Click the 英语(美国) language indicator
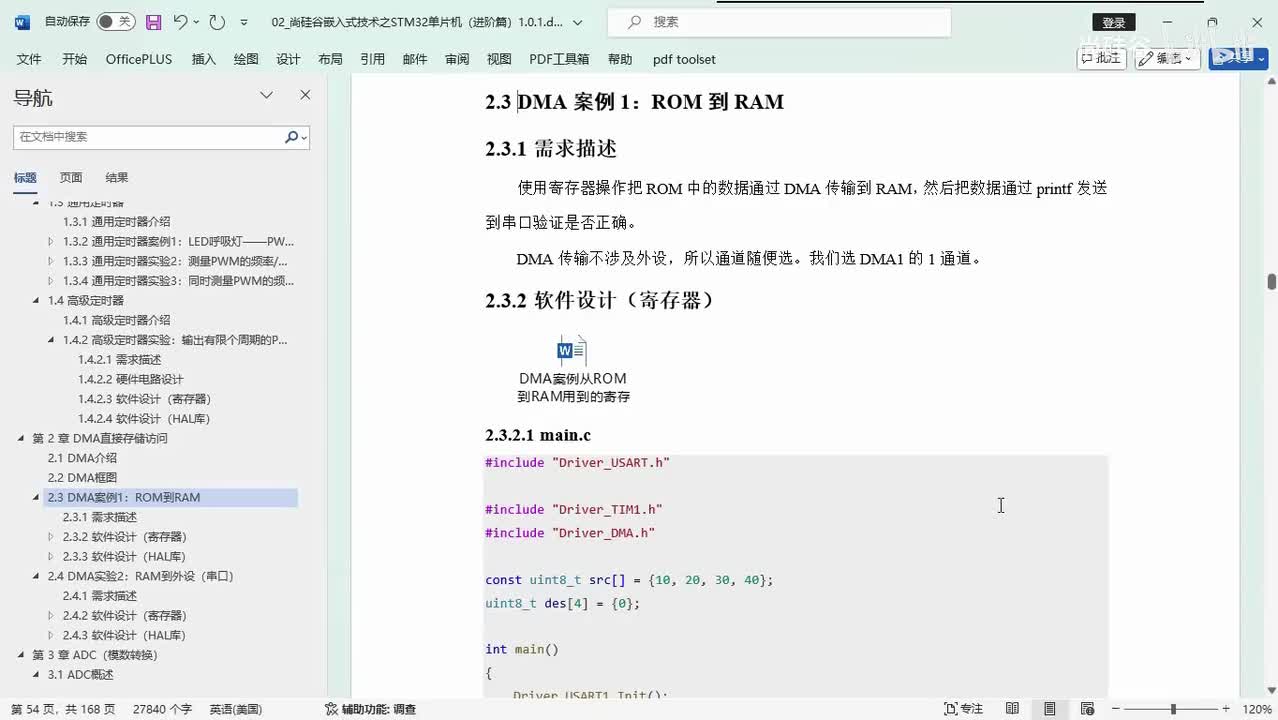Screen dimensions: 1278x720 [x=236, y=709]
